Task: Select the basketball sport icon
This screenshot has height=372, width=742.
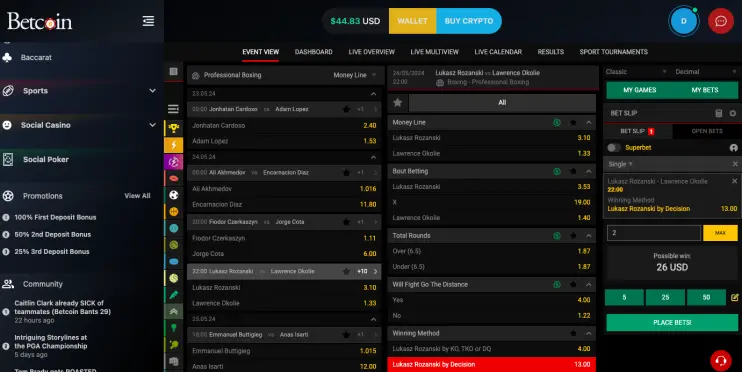Action: pos(174,212)
